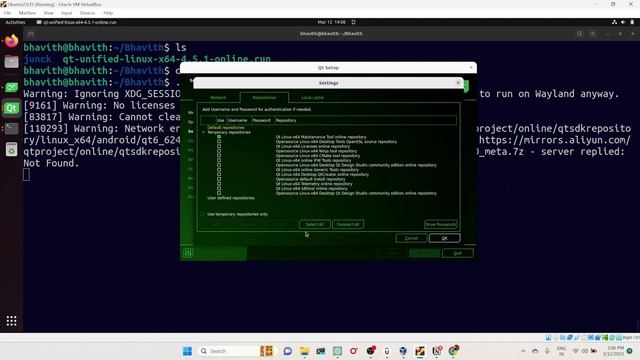Switch to the Network tab
The height and width of the screenshot is (360, 640).
click(x=218, y=98)
